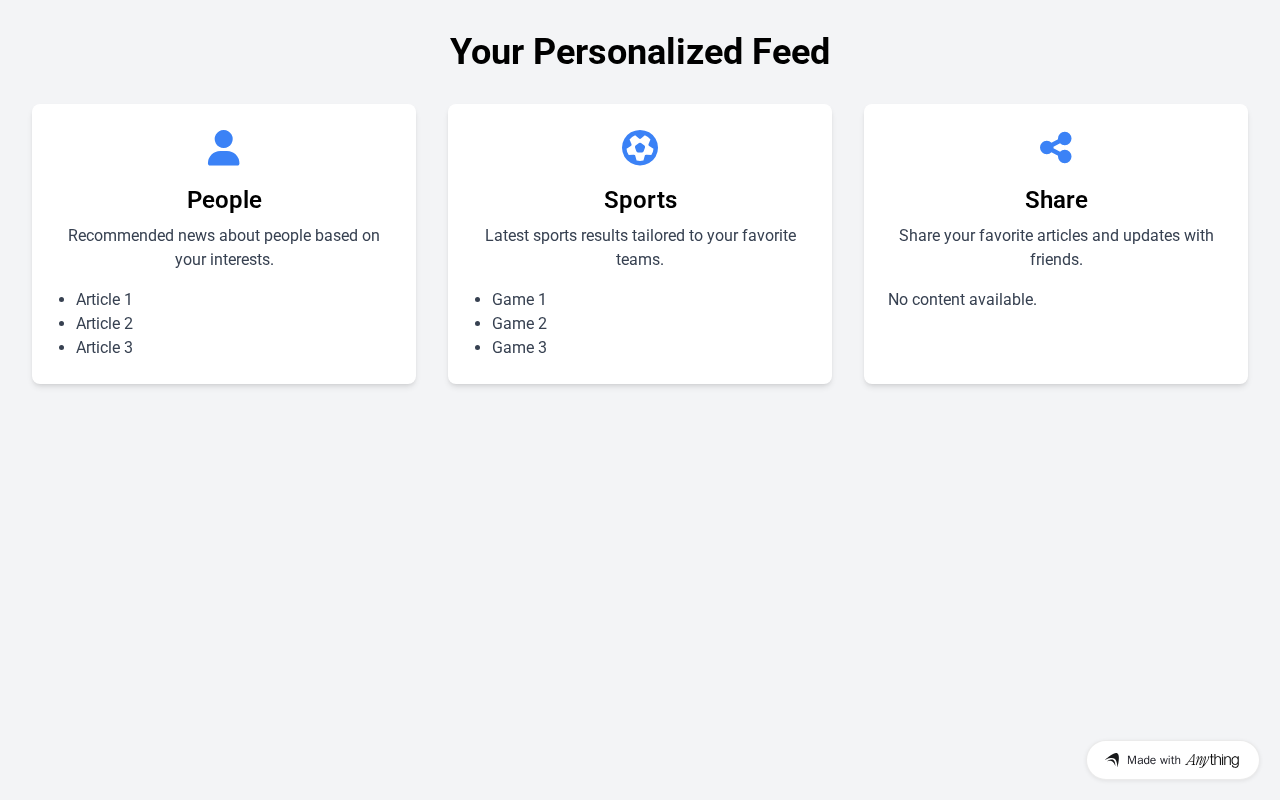Select Game 1 in Sports list
Viewport: 1280px width, 800px height.
tap(519, 299)
